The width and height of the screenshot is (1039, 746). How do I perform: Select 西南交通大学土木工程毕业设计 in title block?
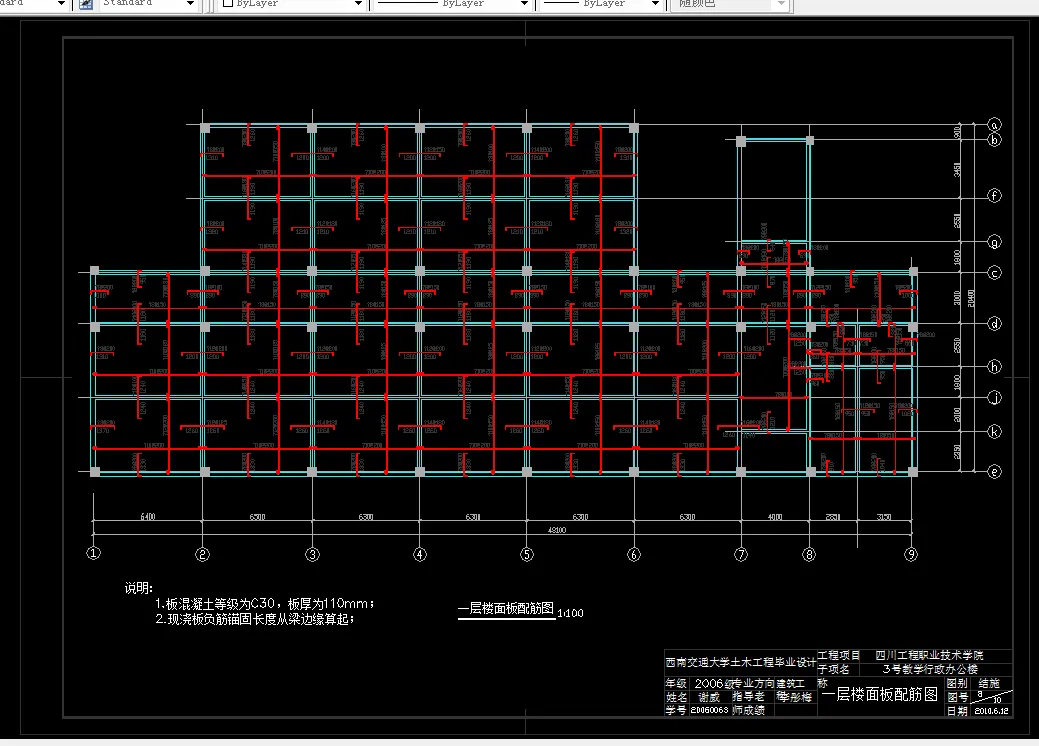point(740,659)
